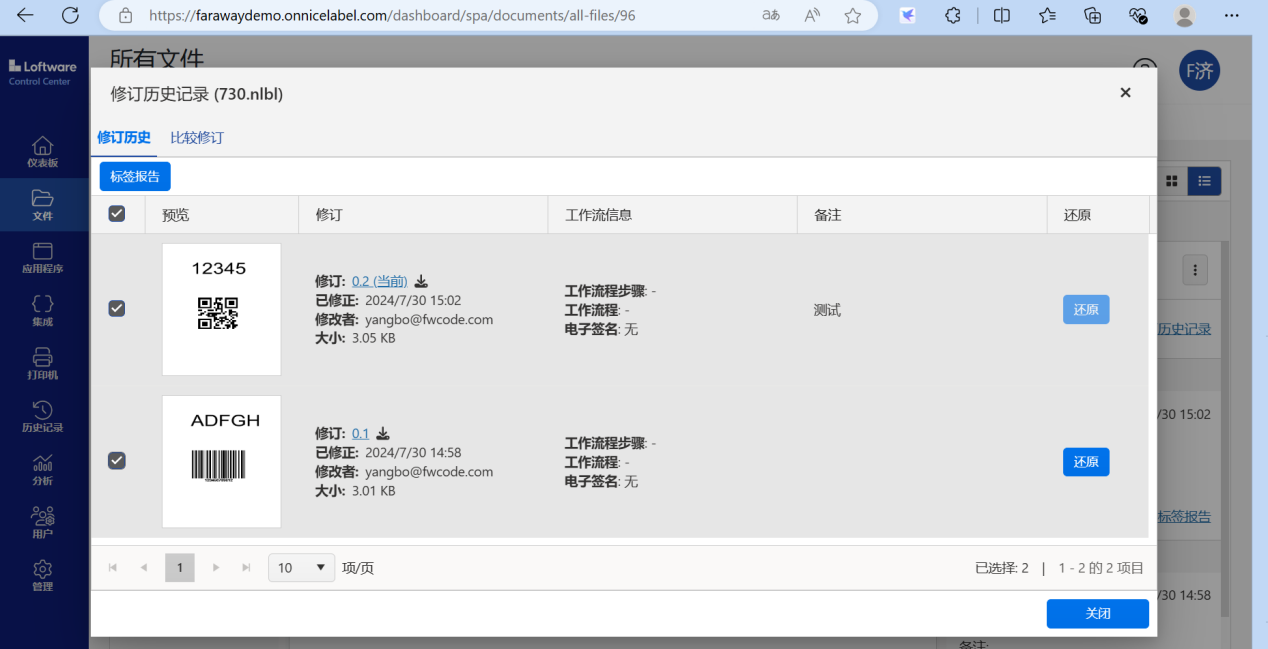Switch to the 比较修订 tab
Viewport: 1268px width, 649px height.
click(197, 138)
